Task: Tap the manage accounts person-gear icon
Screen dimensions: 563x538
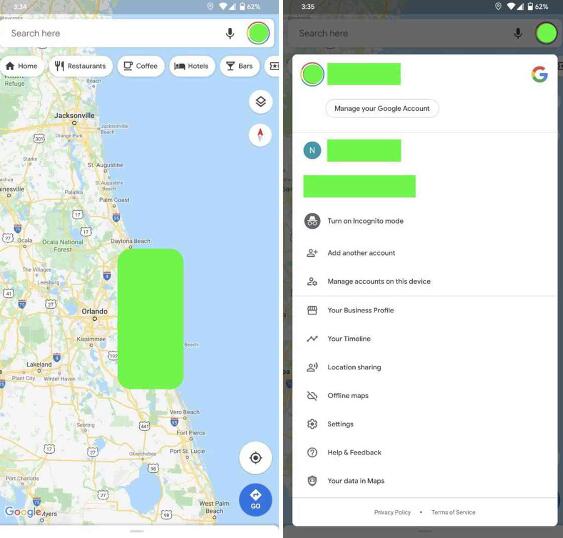Action: point(312,281)
